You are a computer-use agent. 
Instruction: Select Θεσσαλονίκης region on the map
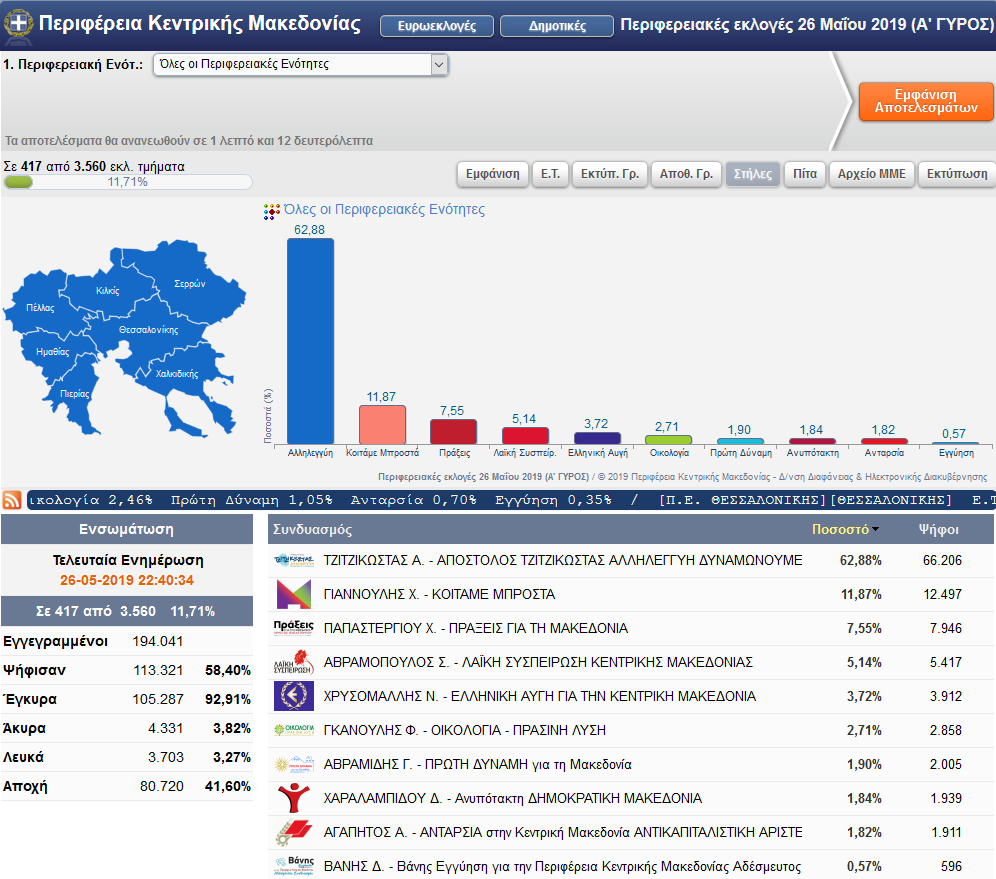pos(147,329)
